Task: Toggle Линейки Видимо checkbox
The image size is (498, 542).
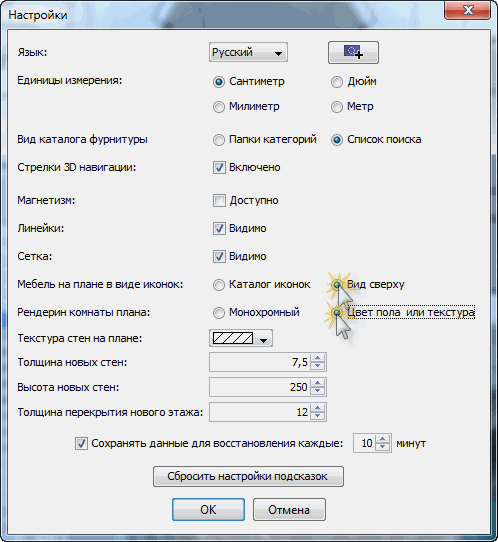Action: 219,228
